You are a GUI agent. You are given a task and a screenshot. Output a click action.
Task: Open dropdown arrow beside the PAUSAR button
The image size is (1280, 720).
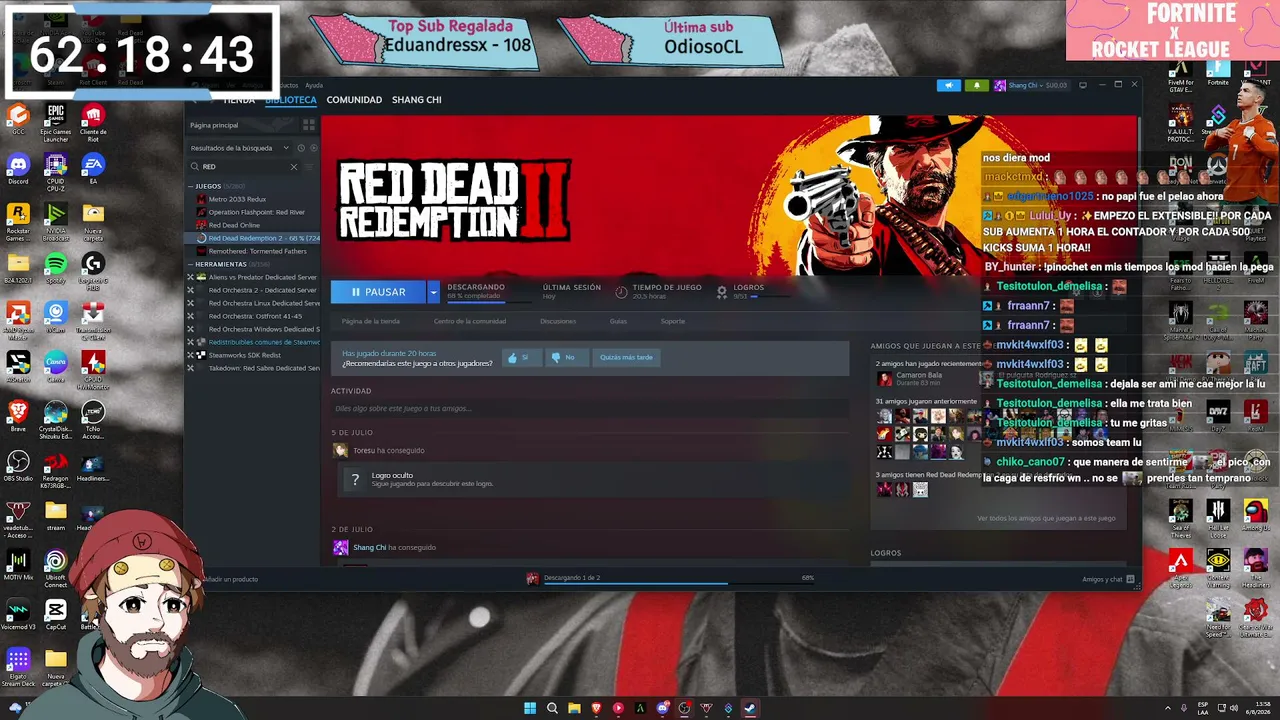(x=433, y=292)
